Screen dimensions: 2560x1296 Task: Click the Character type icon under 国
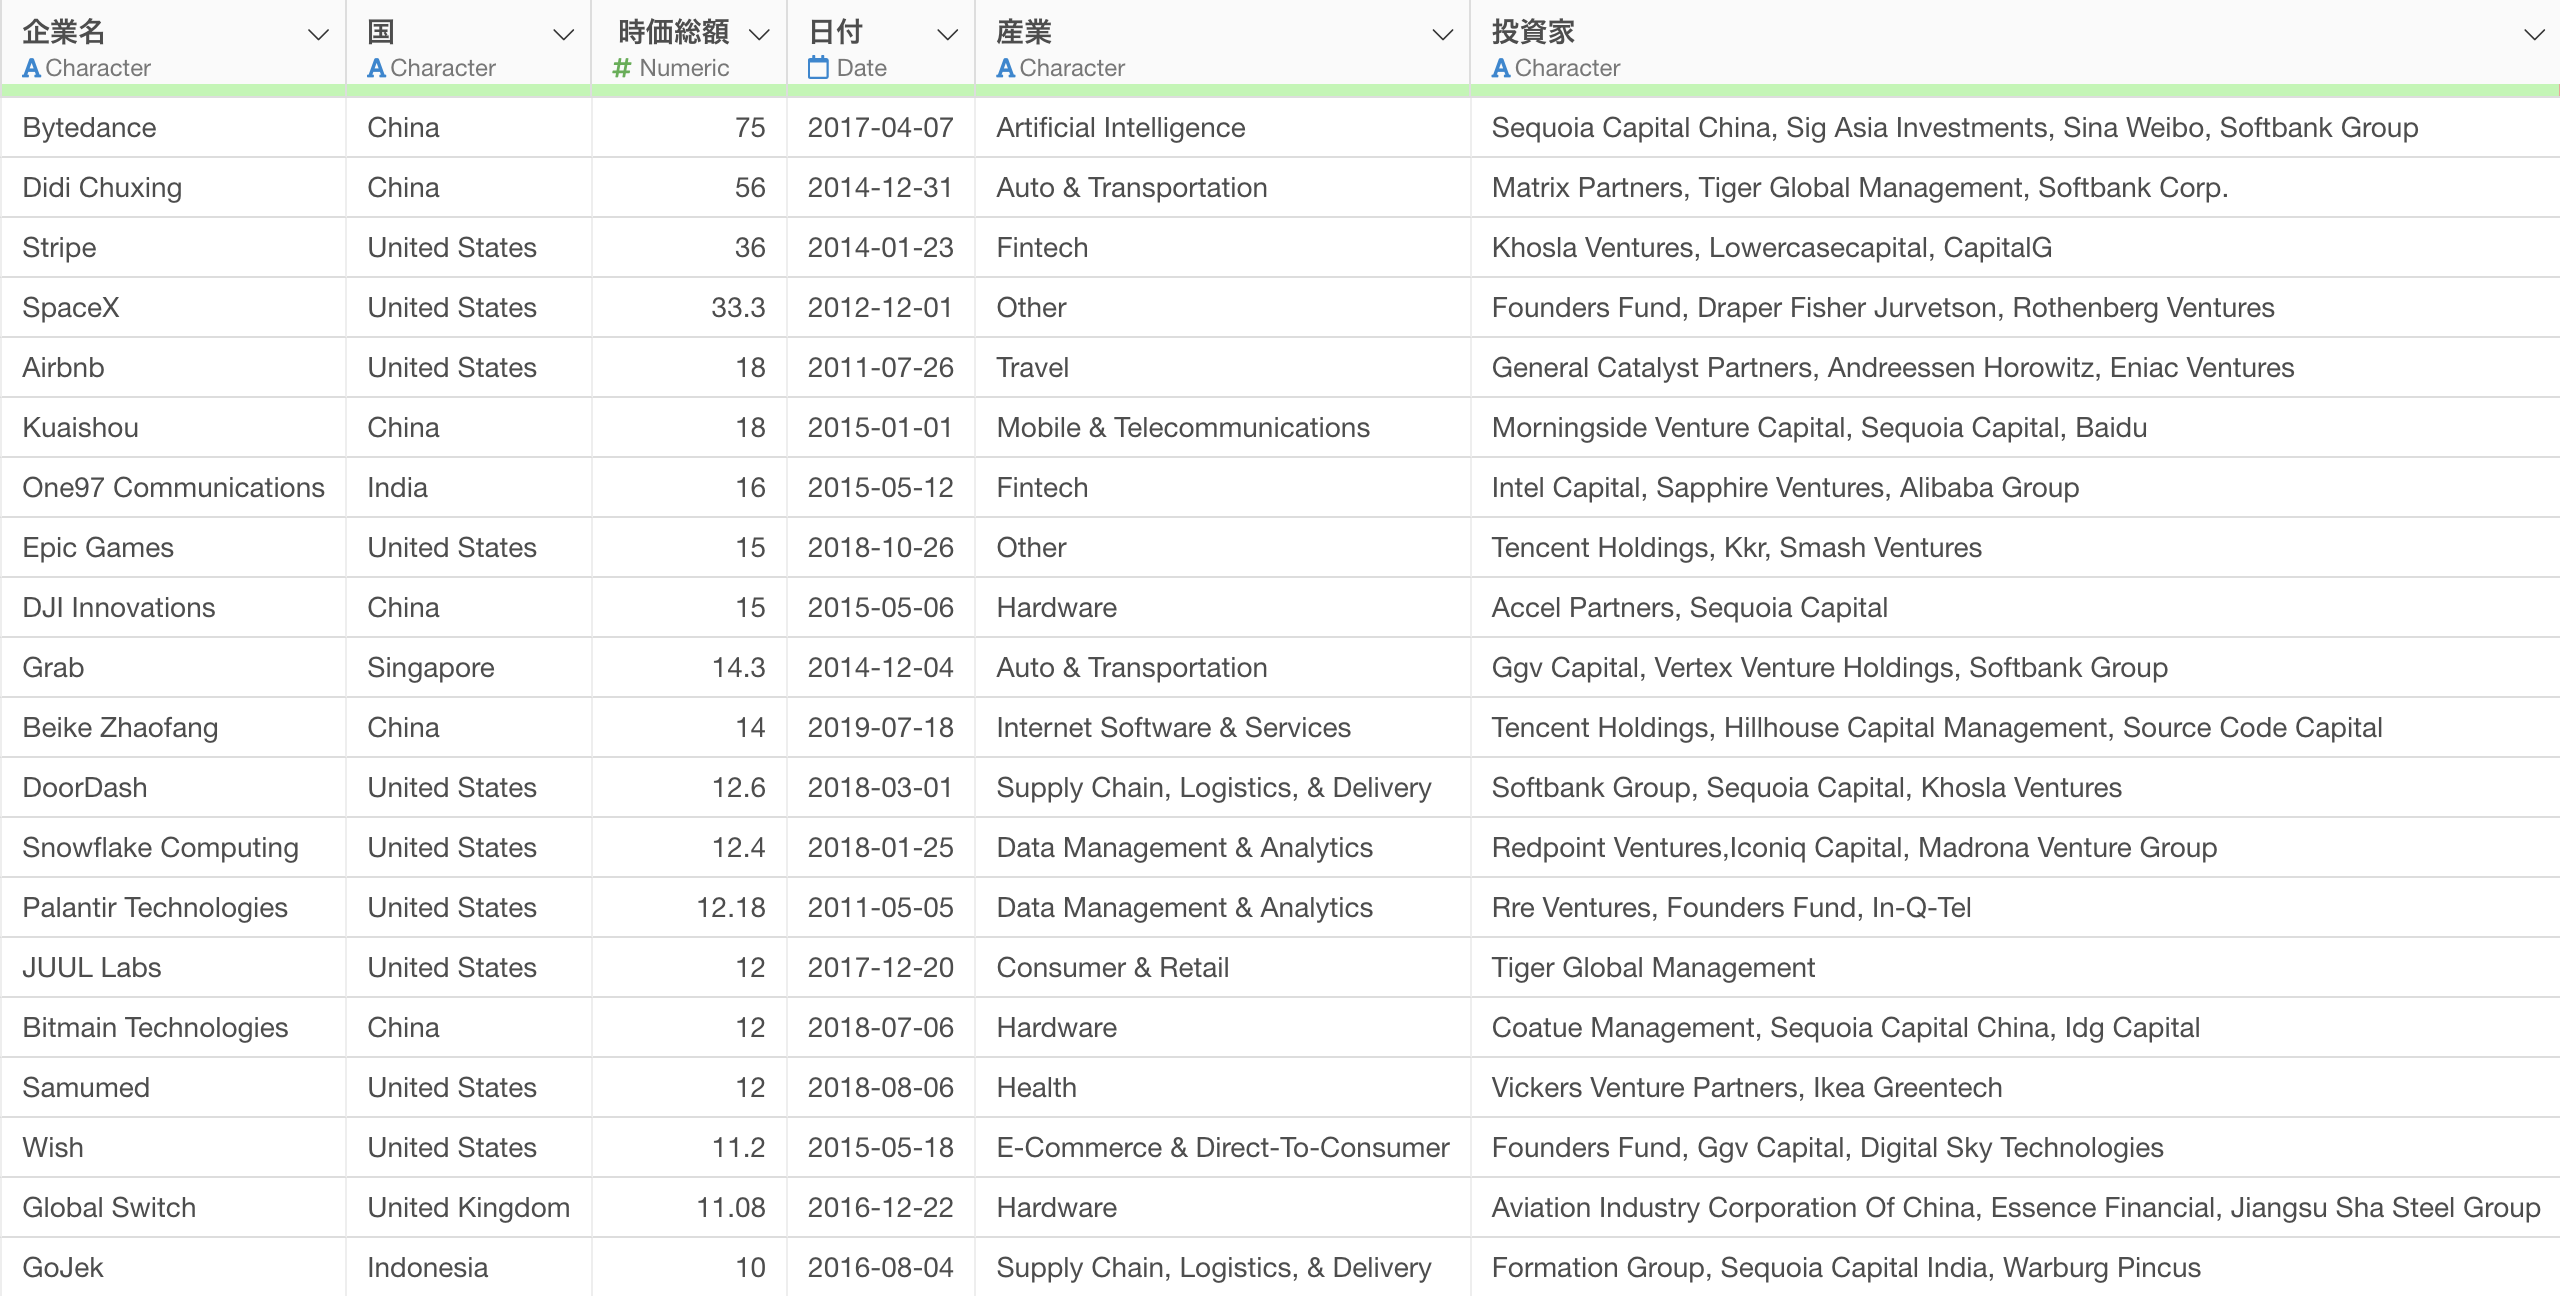377,68
